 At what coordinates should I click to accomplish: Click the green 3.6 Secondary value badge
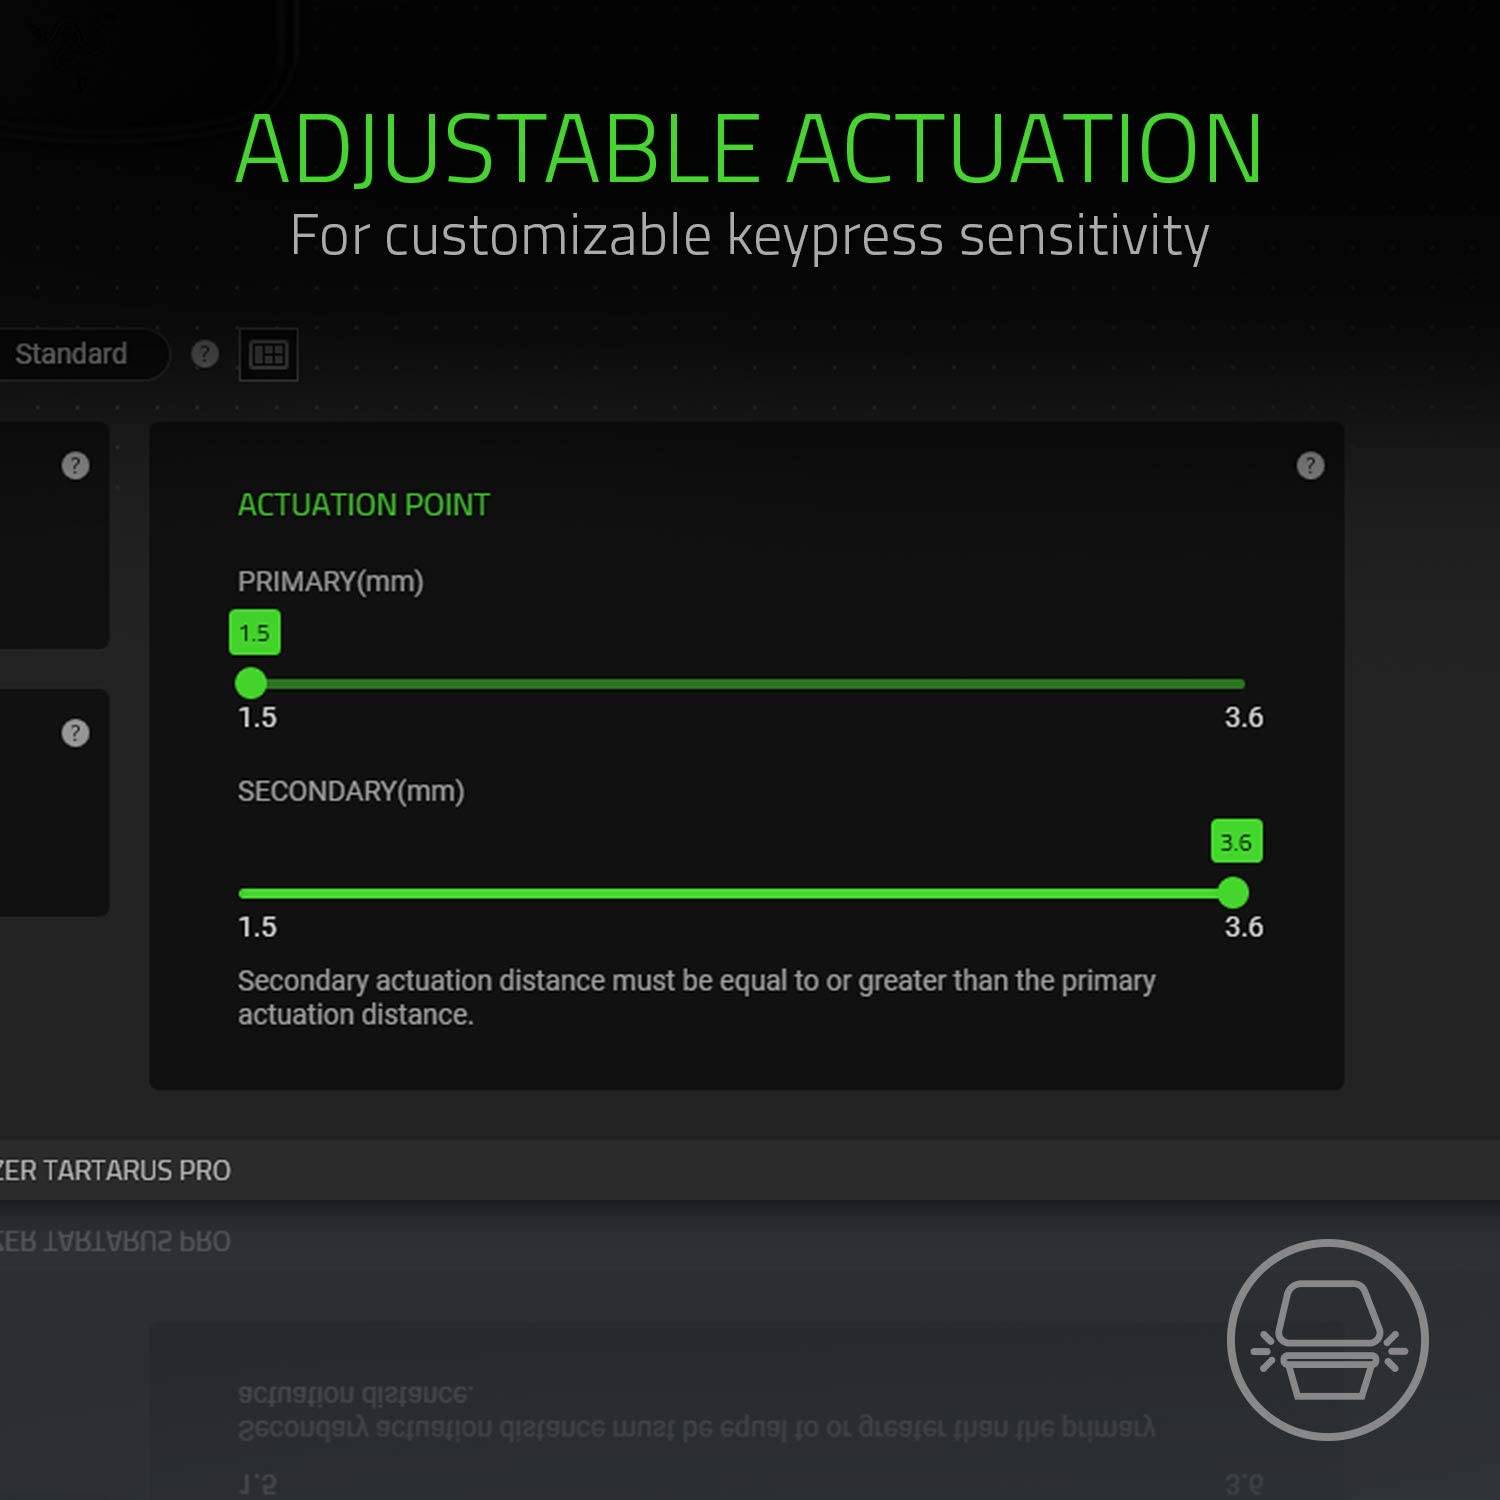click(1236, 842)
